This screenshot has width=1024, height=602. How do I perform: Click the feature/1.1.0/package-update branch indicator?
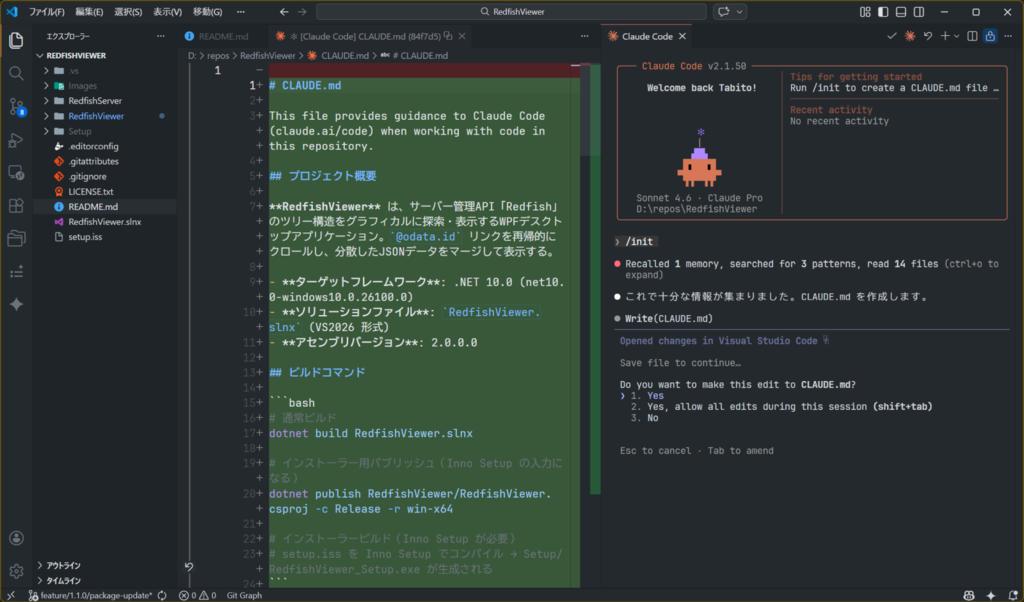[90, 595]
